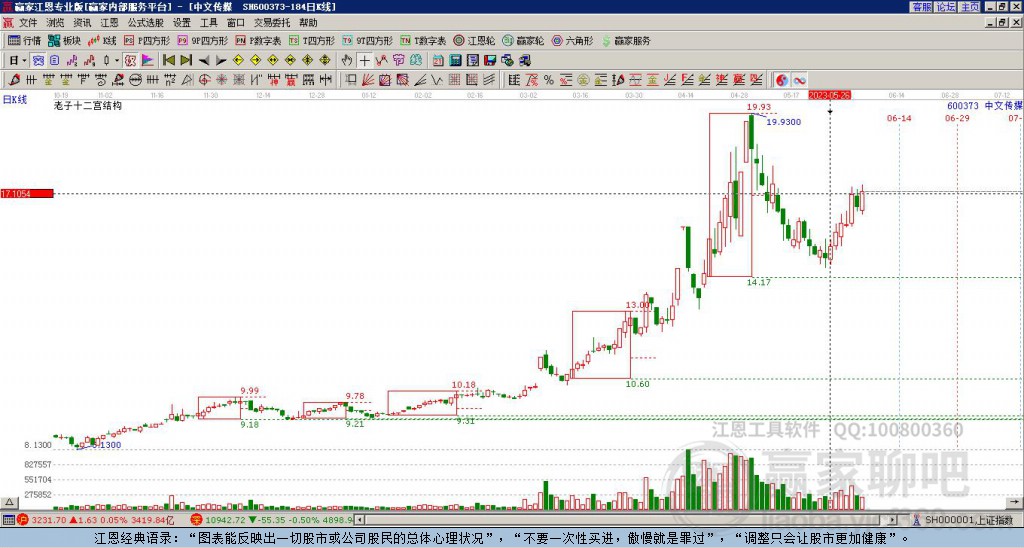Click the red 17.1054 price tag
Viewport: 1024px width, 548px height.
[27, 194]
